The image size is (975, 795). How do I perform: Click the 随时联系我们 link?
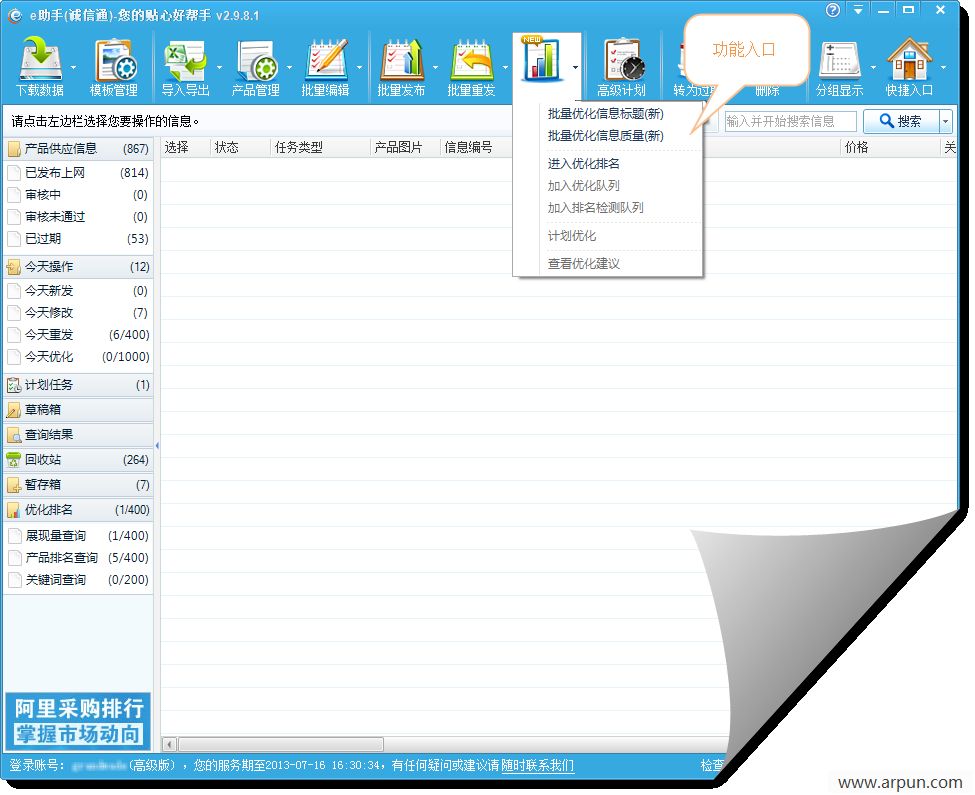pyautogui.click(x=537, y=765)
